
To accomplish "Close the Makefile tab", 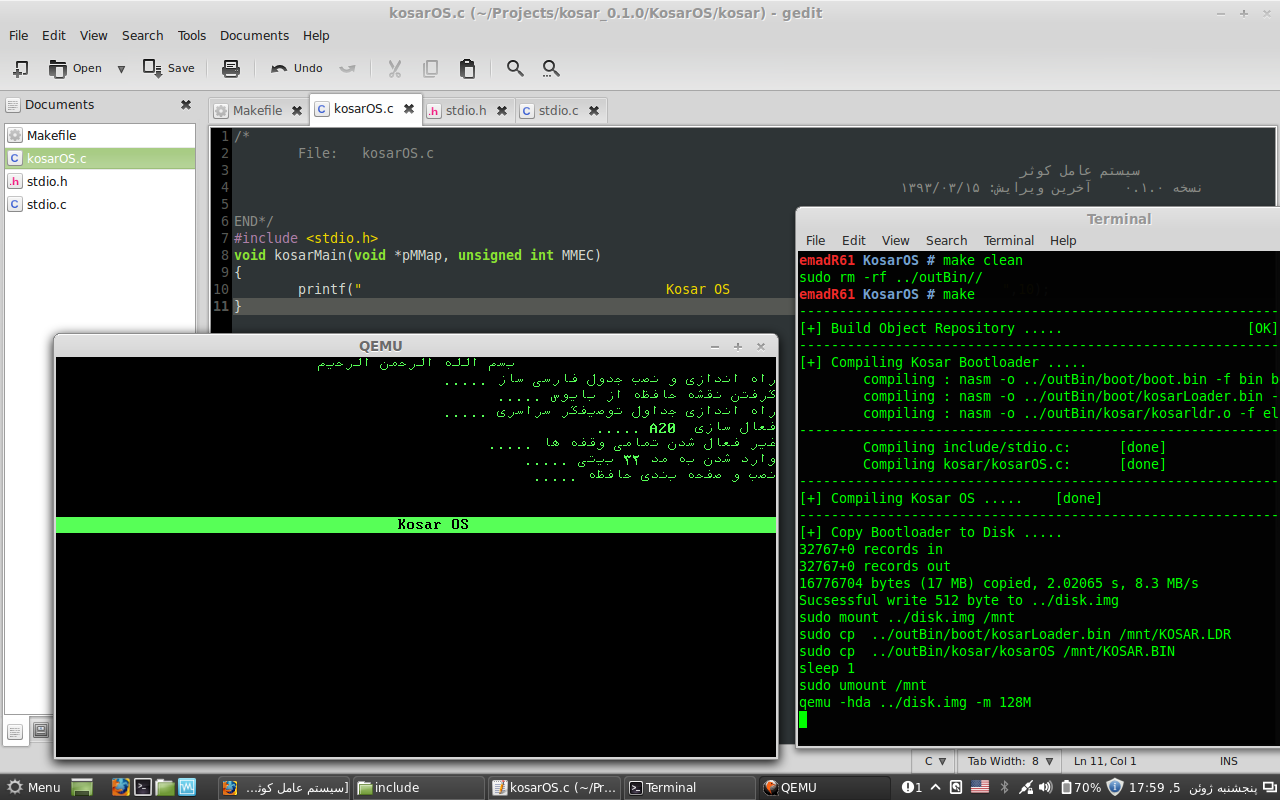I will point(297,111).
